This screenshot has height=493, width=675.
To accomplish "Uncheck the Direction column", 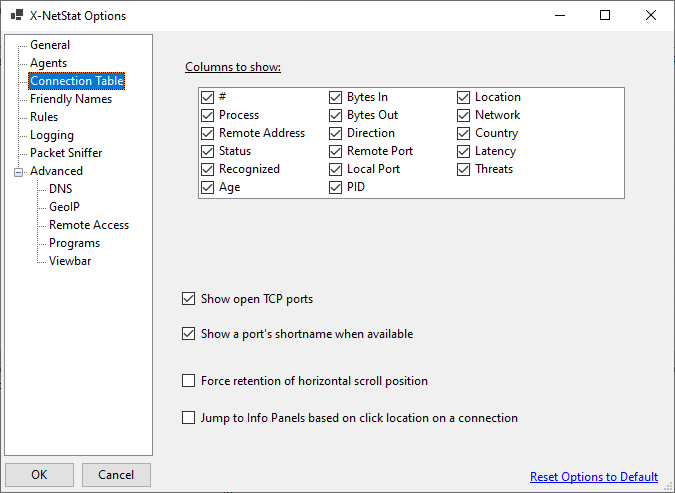I will pos(335,133).
